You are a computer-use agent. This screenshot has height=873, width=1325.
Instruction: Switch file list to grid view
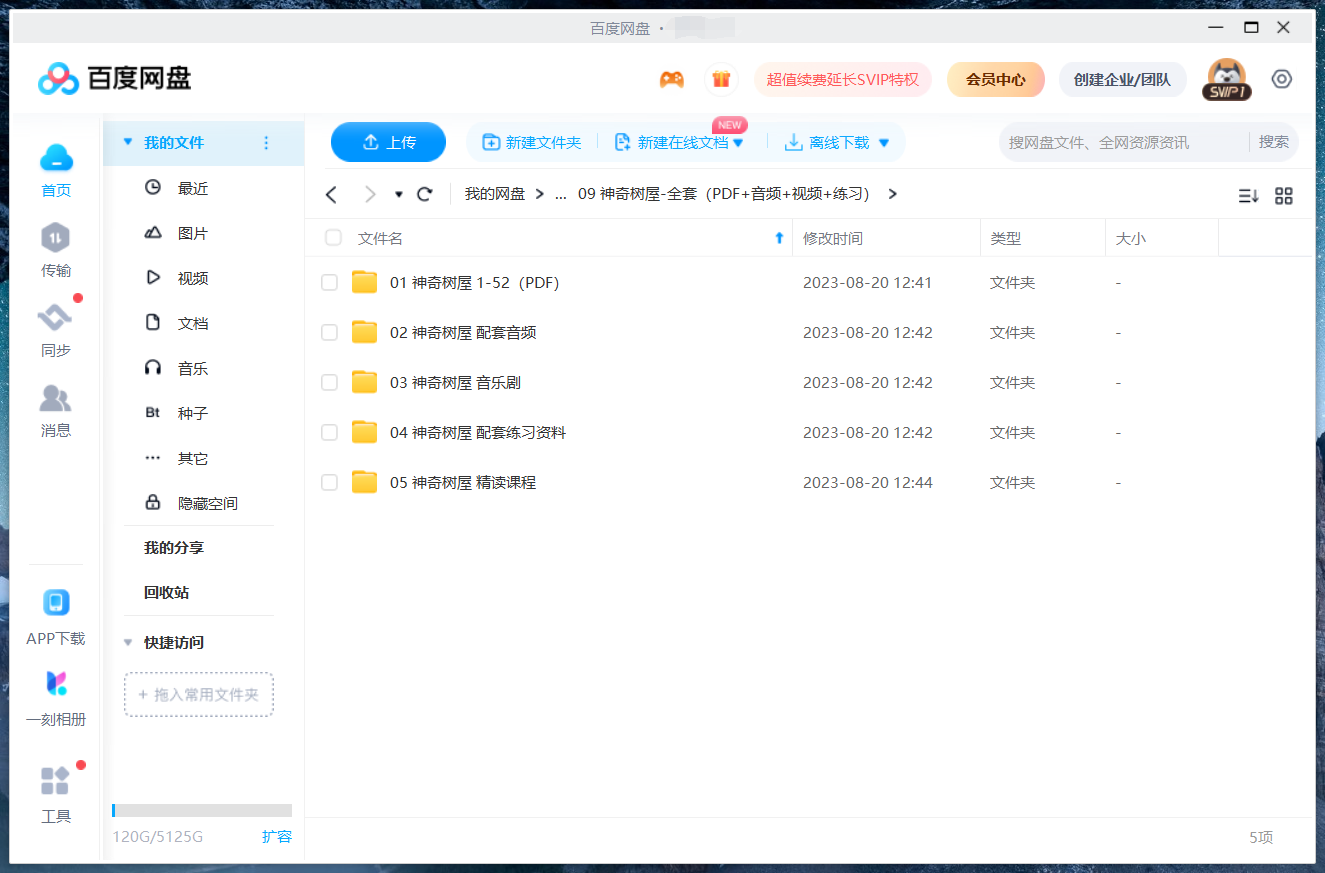1284,196
